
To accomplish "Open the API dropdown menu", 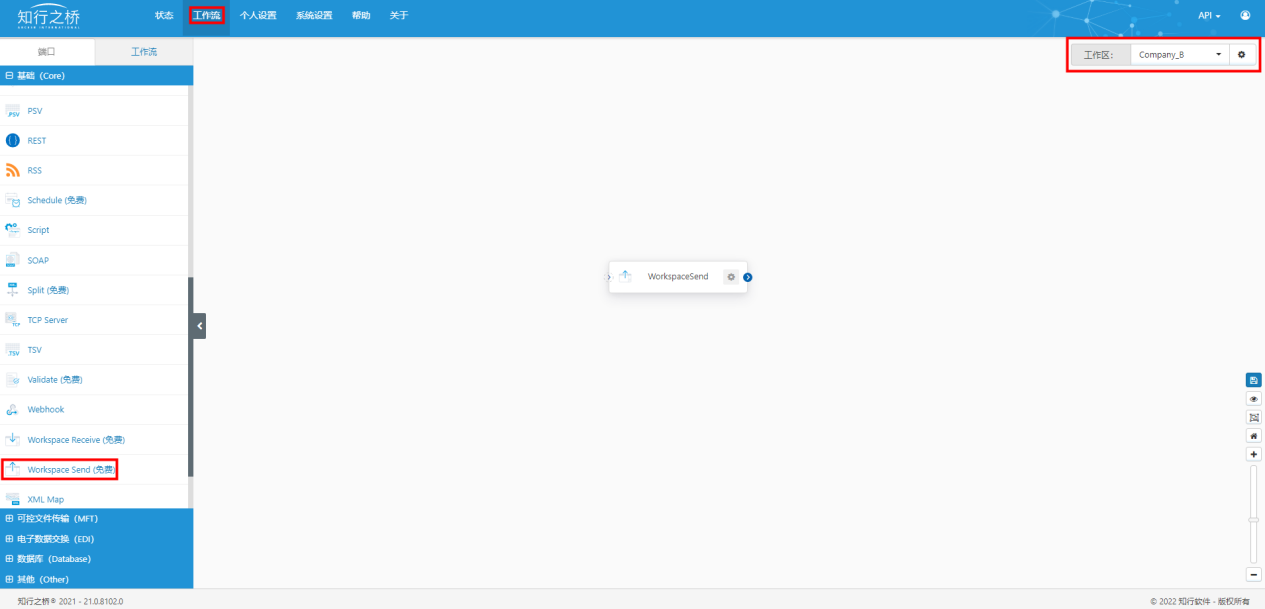I will (x=1208, y=16).
